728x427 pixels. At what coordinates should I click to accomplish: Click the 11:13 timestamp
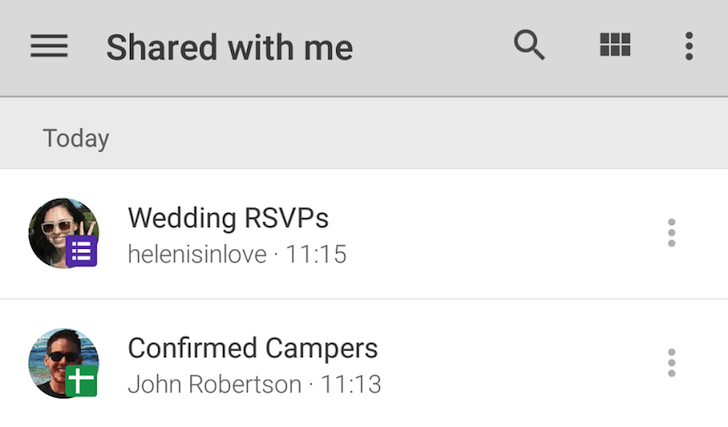[350, 384]
